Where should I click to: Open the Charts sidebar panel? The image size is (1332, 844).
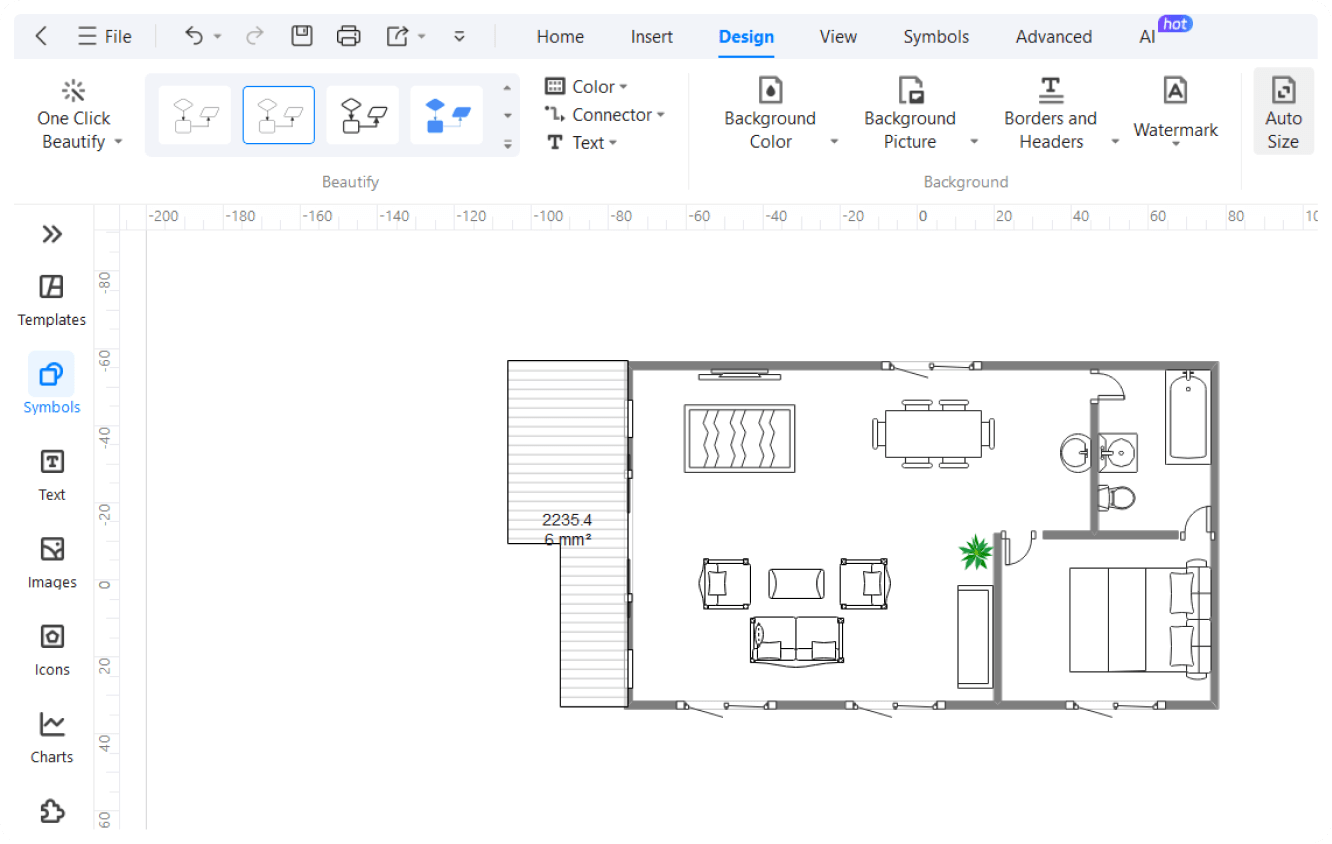point(51,737)
